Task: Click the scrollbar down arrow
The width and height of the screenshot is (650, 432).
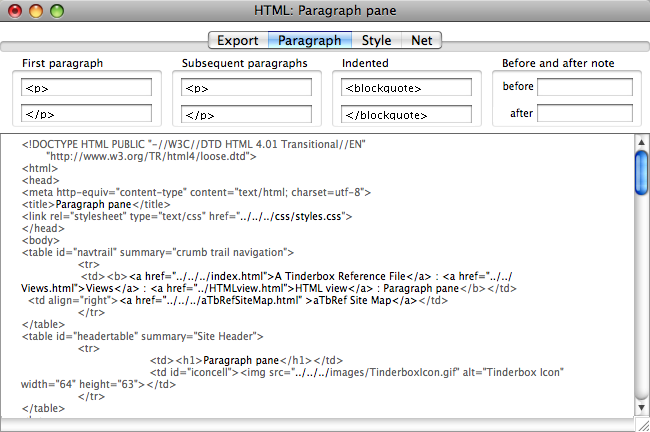Action: (641, 408)
